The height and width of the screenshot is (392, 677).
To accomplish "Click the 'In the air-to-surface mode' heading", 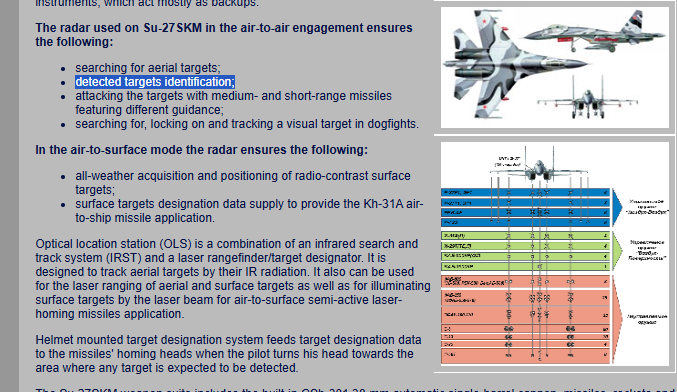I will pos(202,150).
